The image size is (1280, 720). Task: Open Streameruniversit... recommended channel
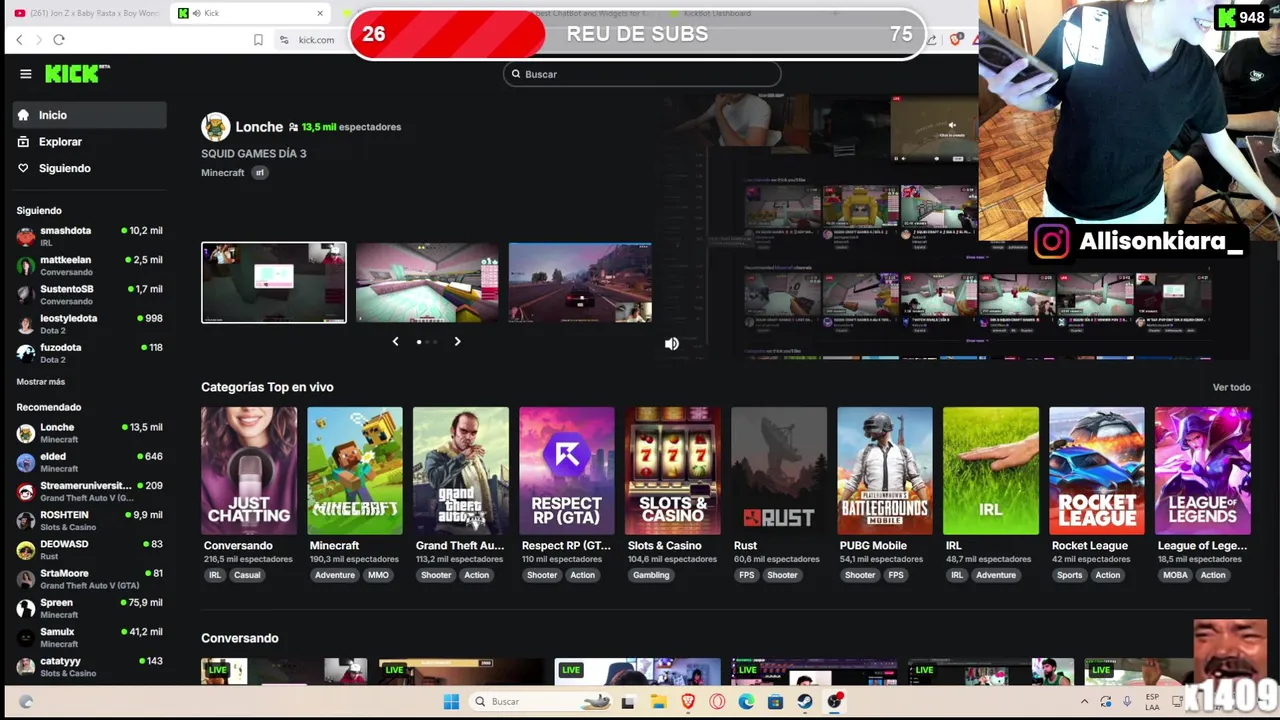[x=90, y=491]
